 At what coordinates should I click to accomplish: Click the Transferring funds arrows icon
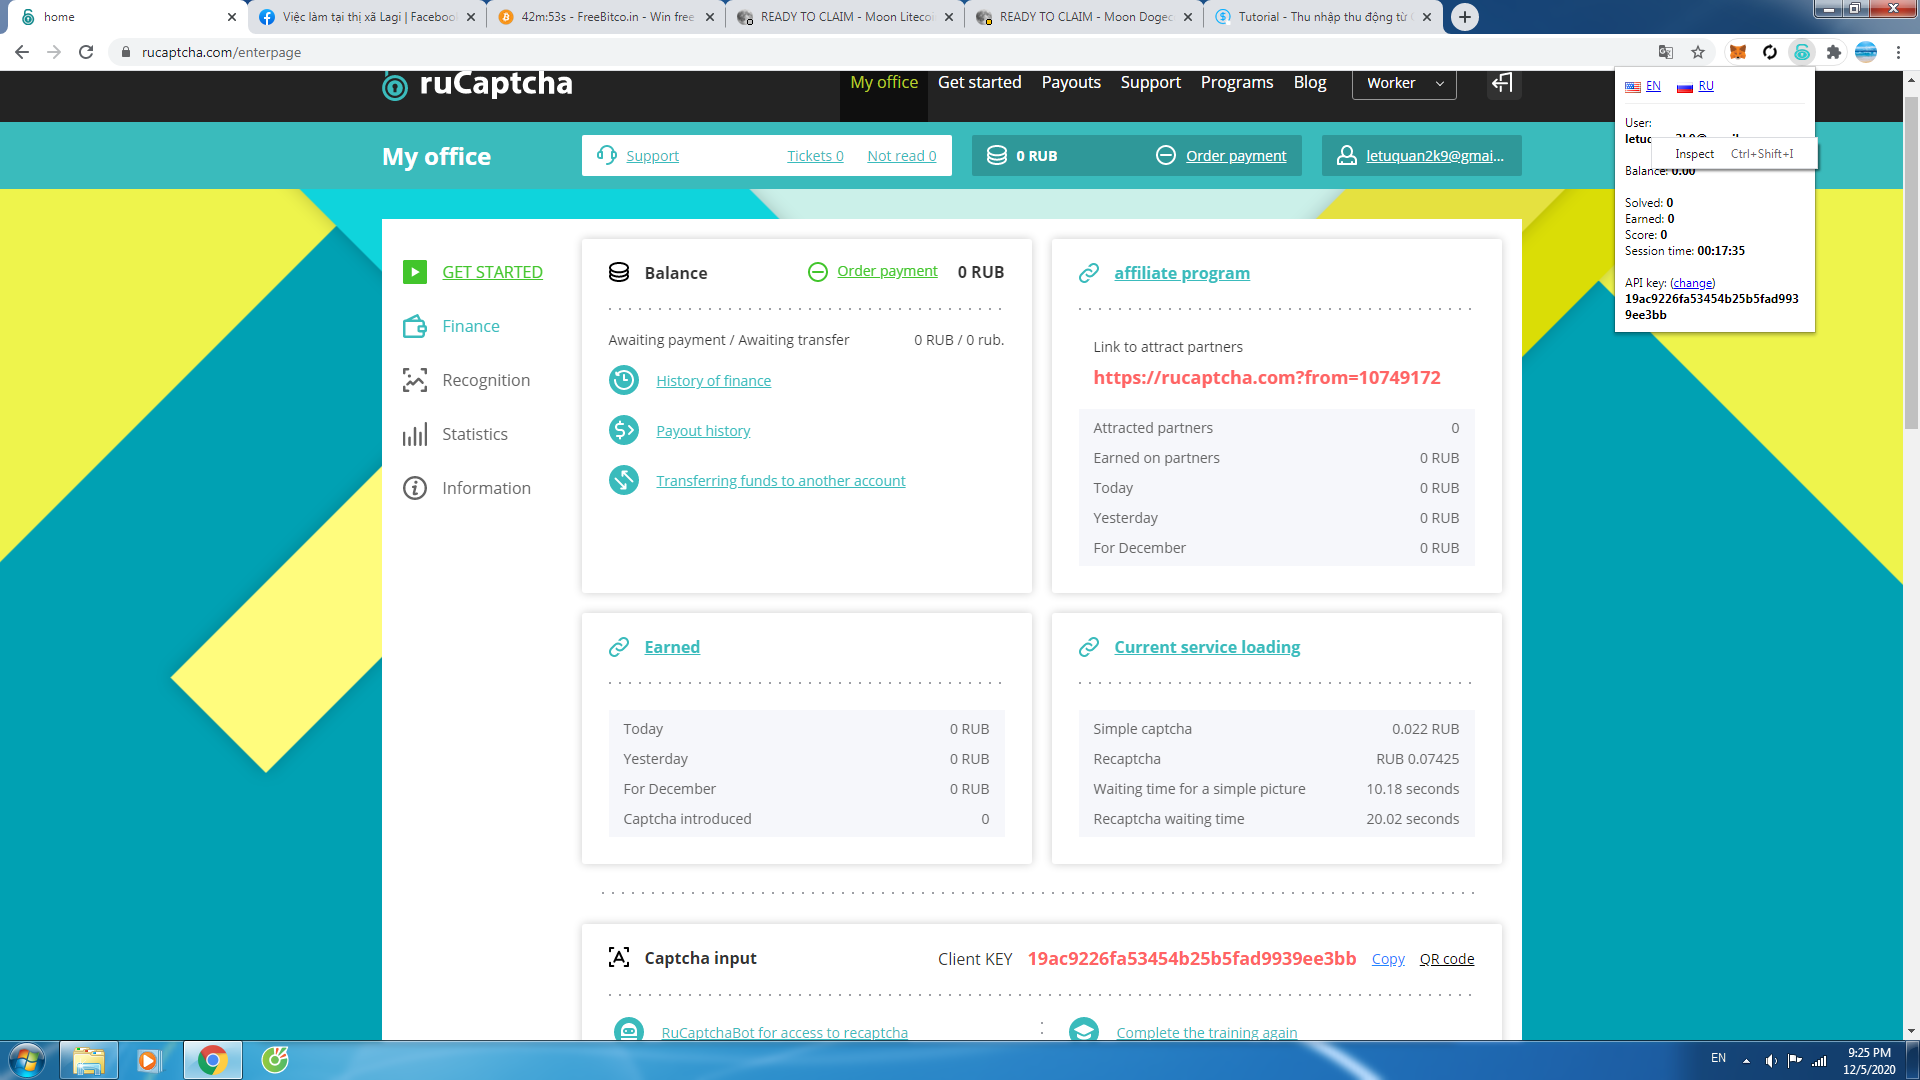coord(624,480)
